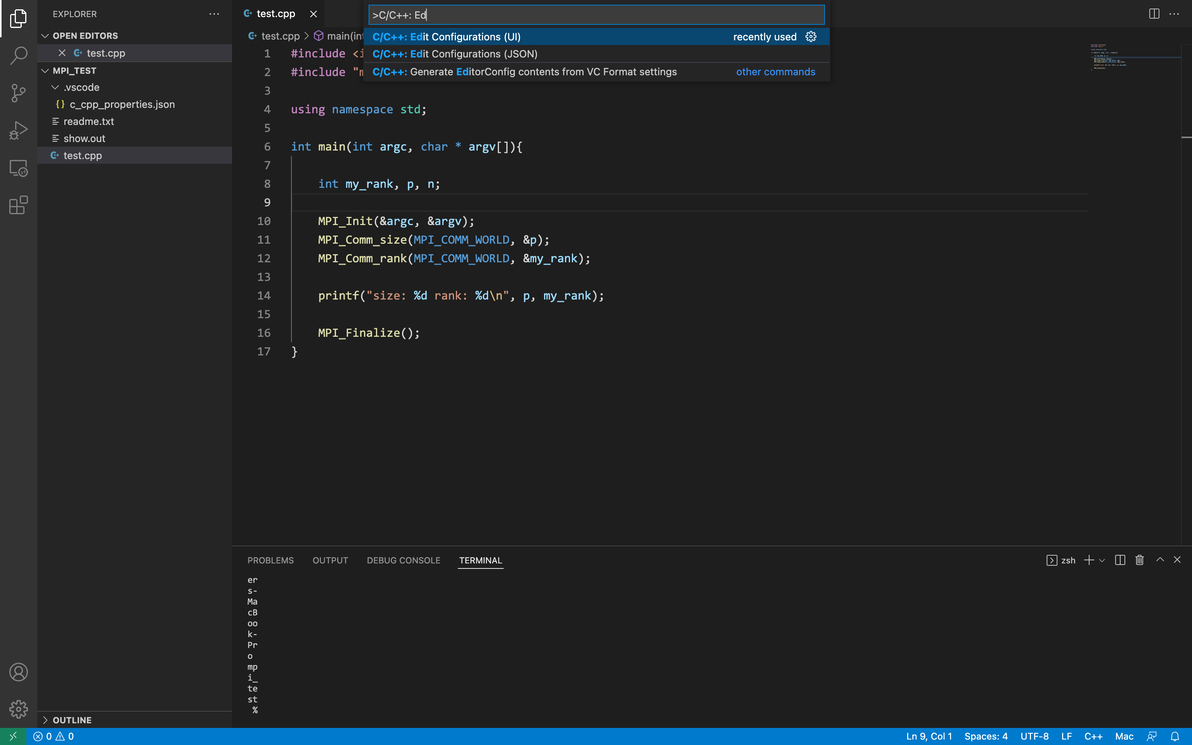This screenshot has width=1192, height=745.
Task: Open the Search view icon
Action: click(18, 55)
